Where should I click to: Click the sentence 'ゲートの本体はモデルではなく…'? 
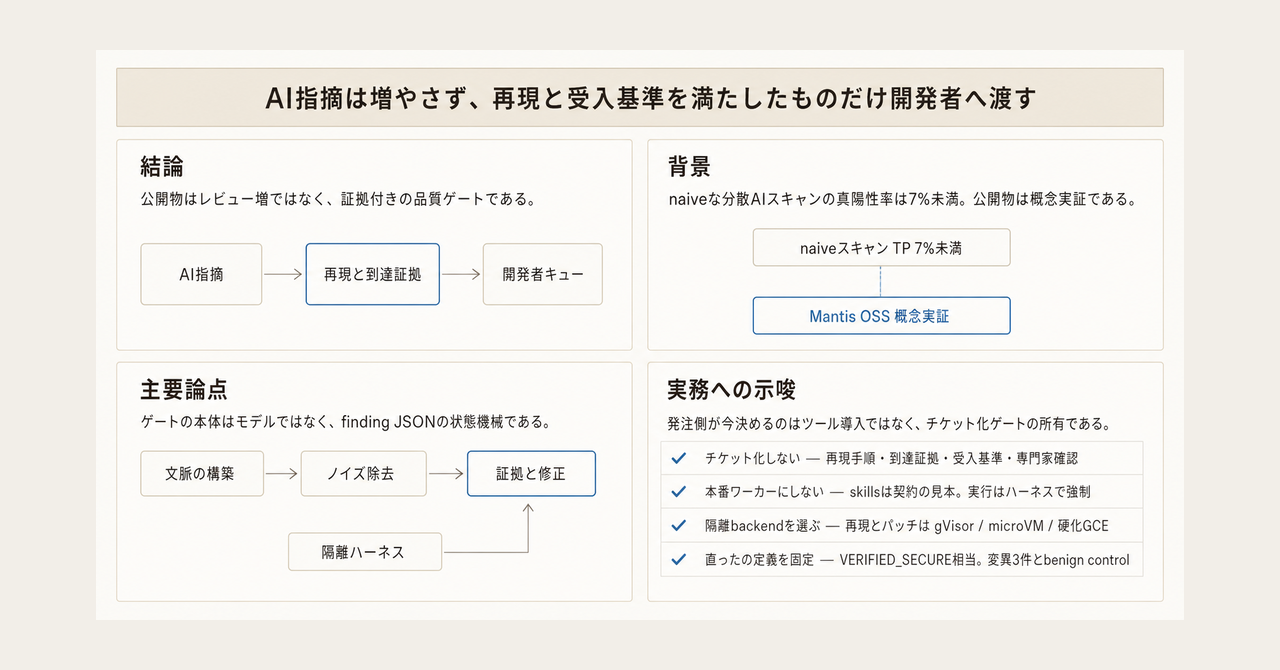346,422
